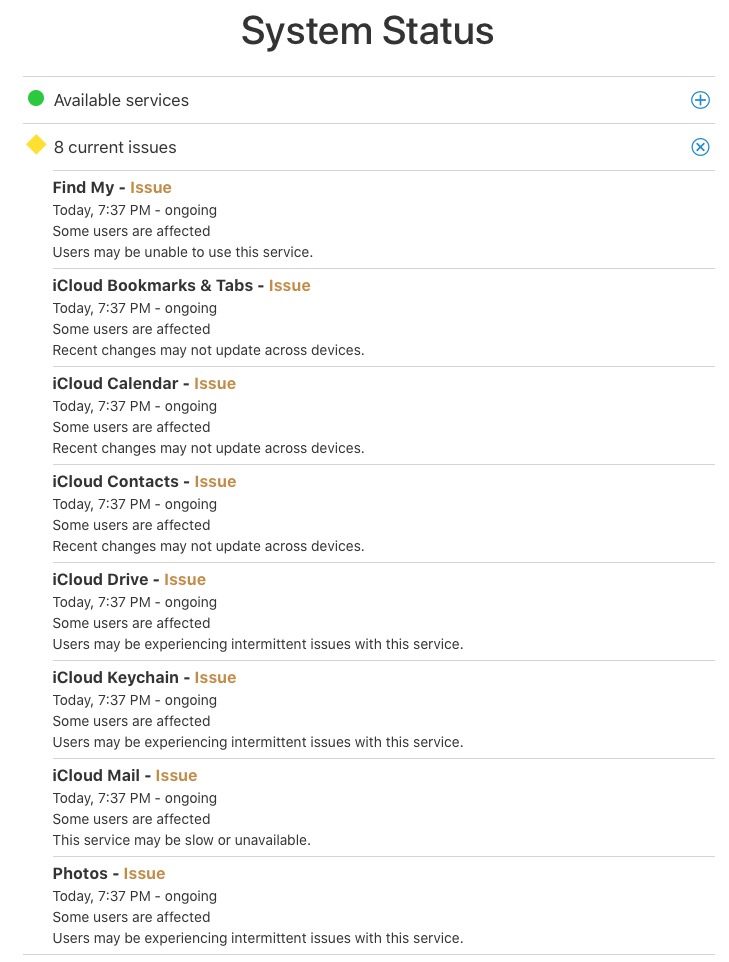Viewport: 729px width, 962px height.
Task: Select the iCloud Keychain service name
Action: [x=115, y=677]
